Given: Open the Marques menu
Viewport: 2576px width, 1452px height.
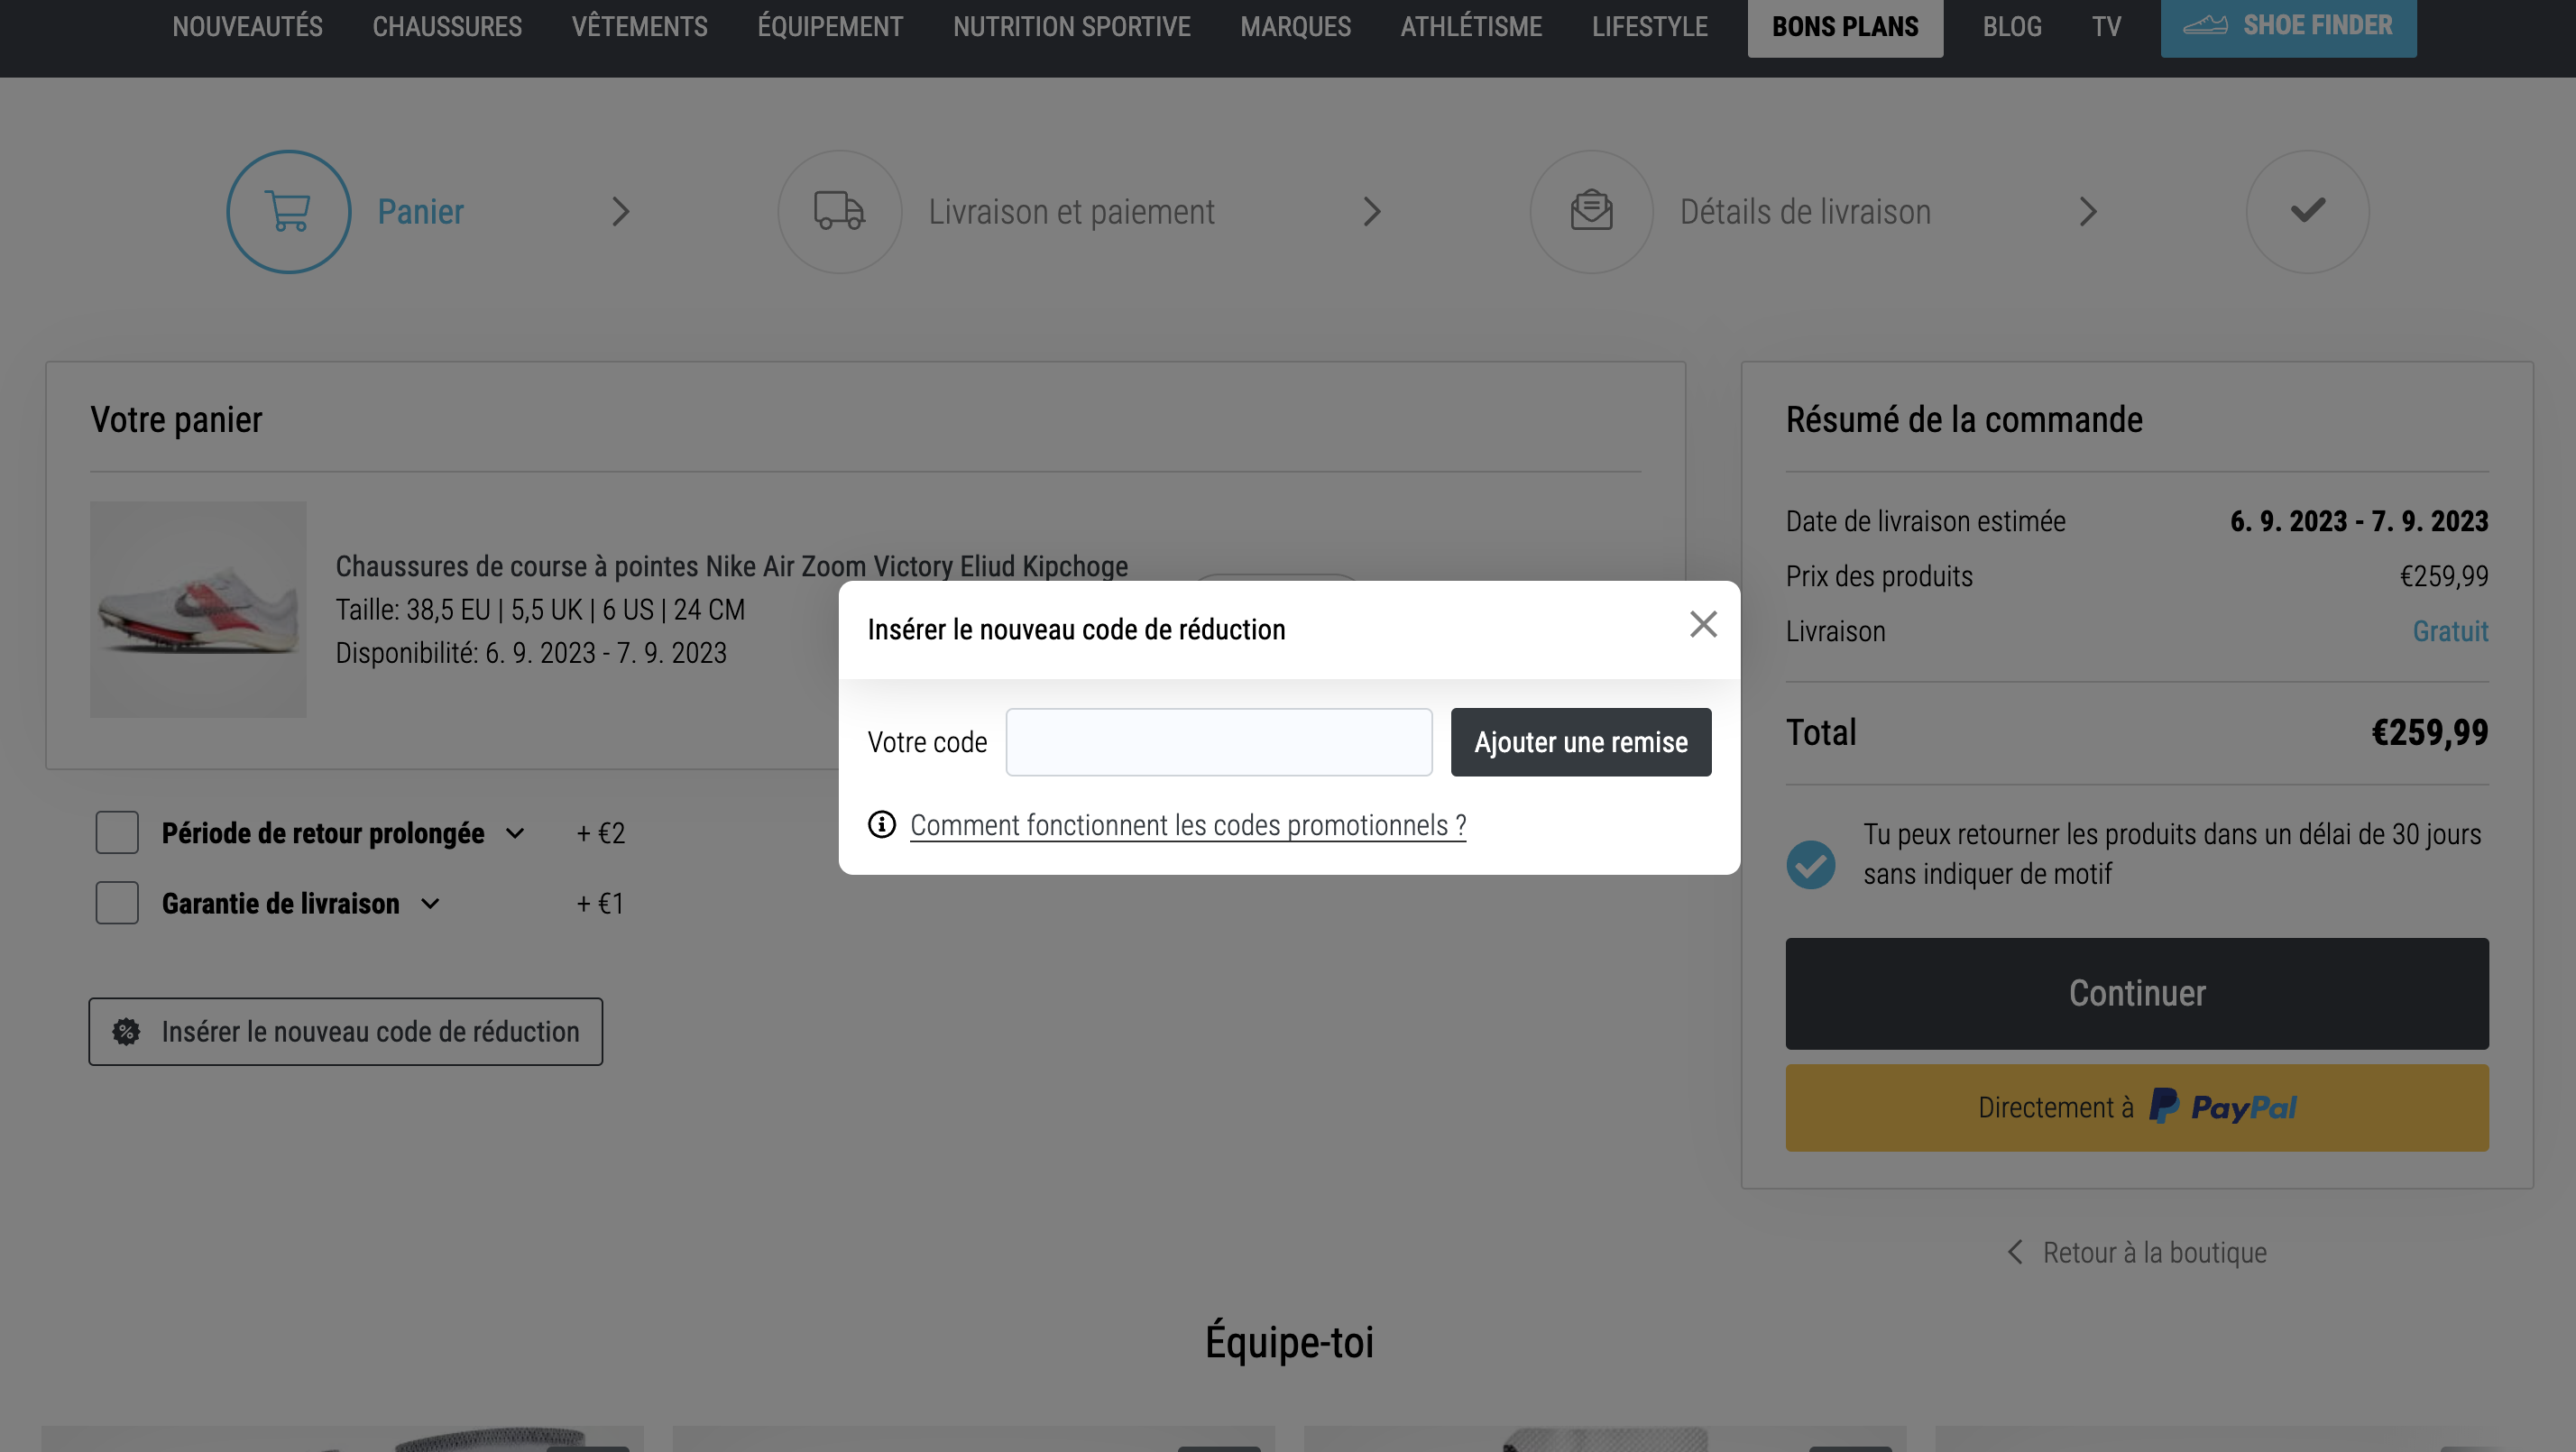Looking at the screenshot, I should [x=1295, y=26].
